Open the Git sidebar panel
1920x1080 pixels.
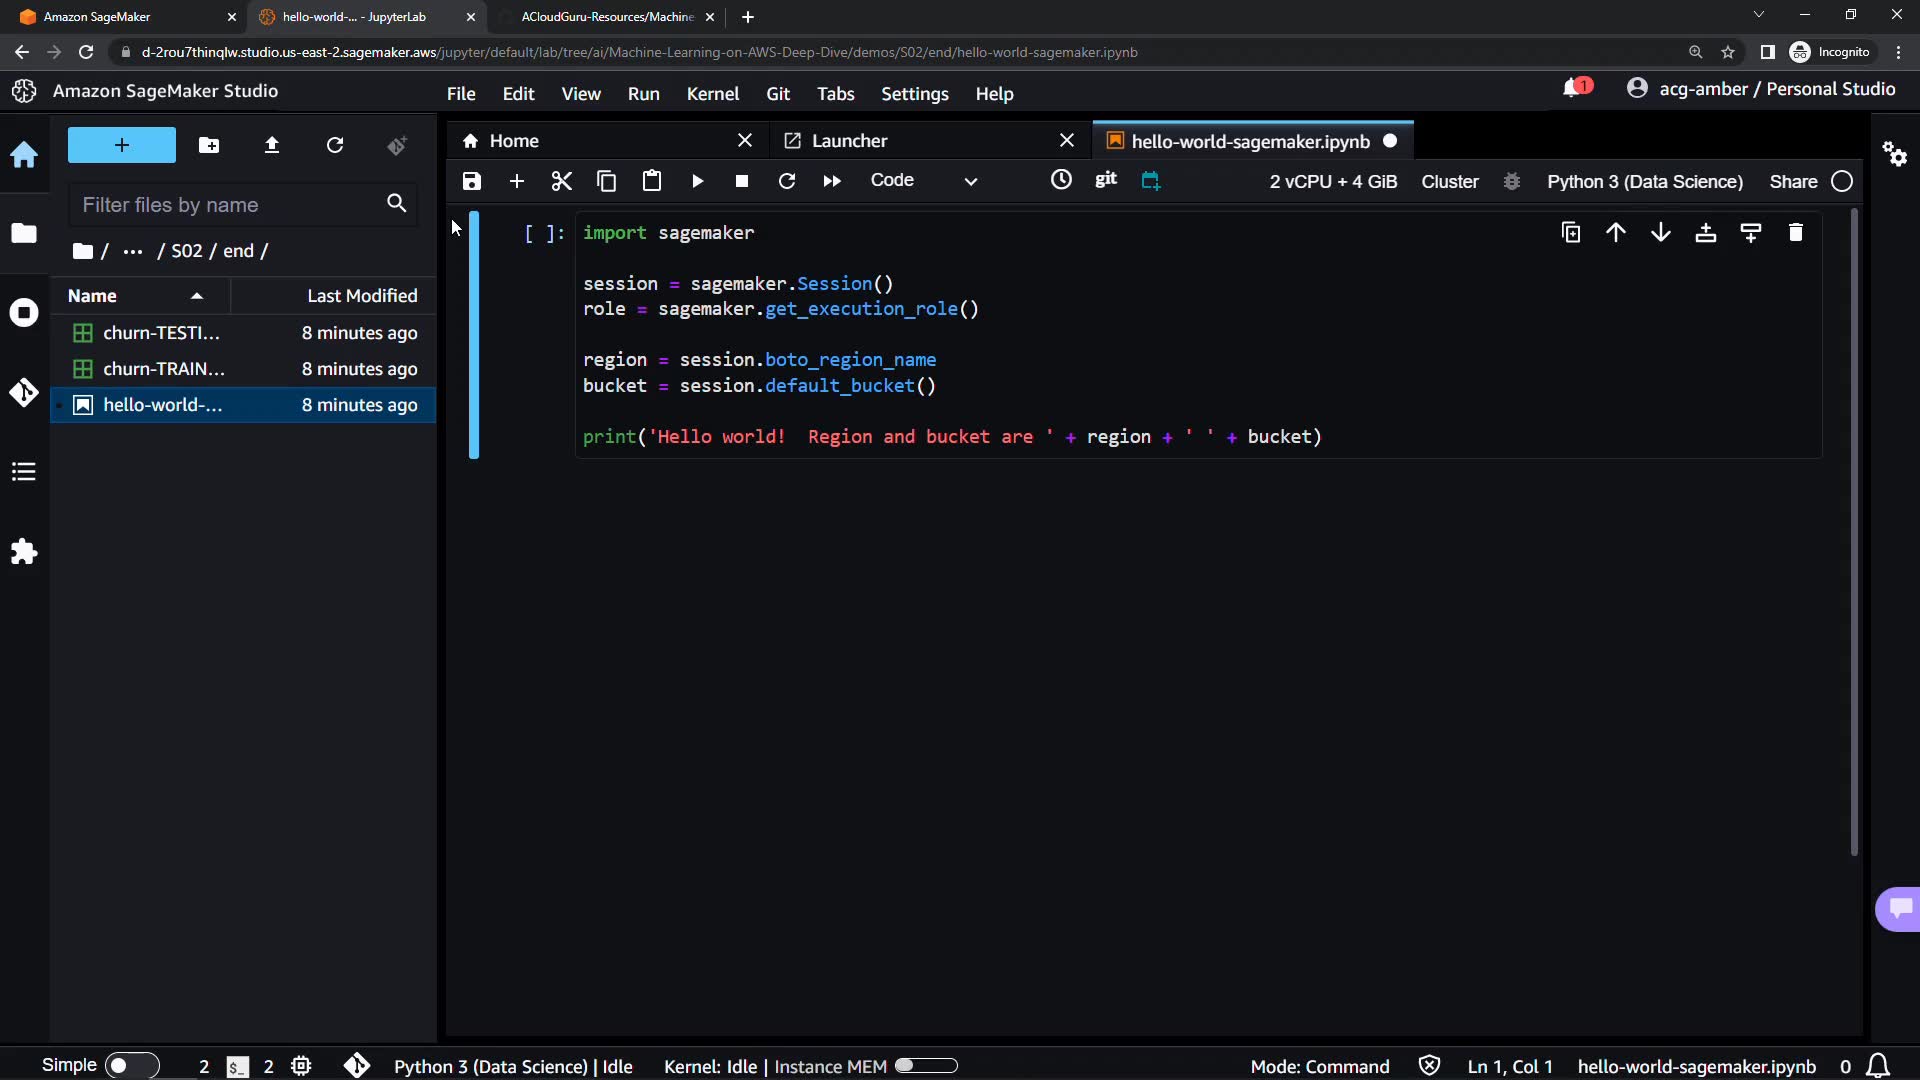(x=24, y=392)
